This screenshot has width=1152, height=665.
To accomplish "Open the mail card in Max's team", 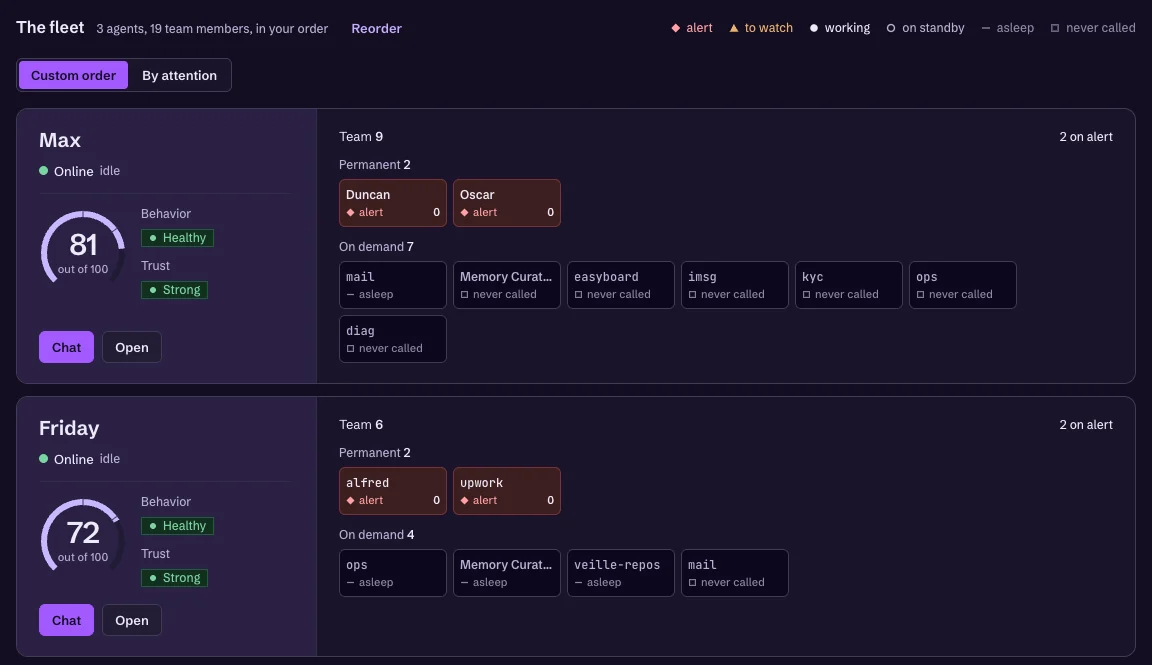I will pyautogui.click(x=393, y=285).
